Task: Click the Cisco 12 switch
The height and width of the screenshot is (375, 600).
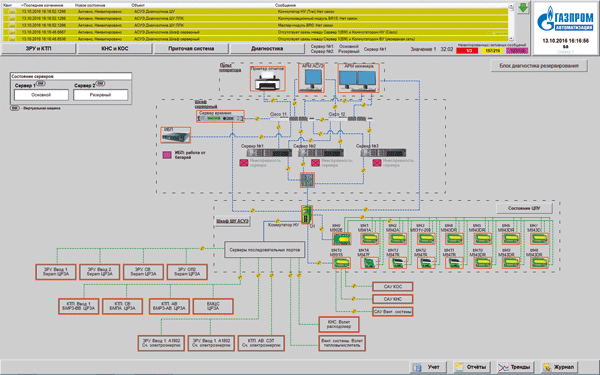Action: tap(350, 119)
